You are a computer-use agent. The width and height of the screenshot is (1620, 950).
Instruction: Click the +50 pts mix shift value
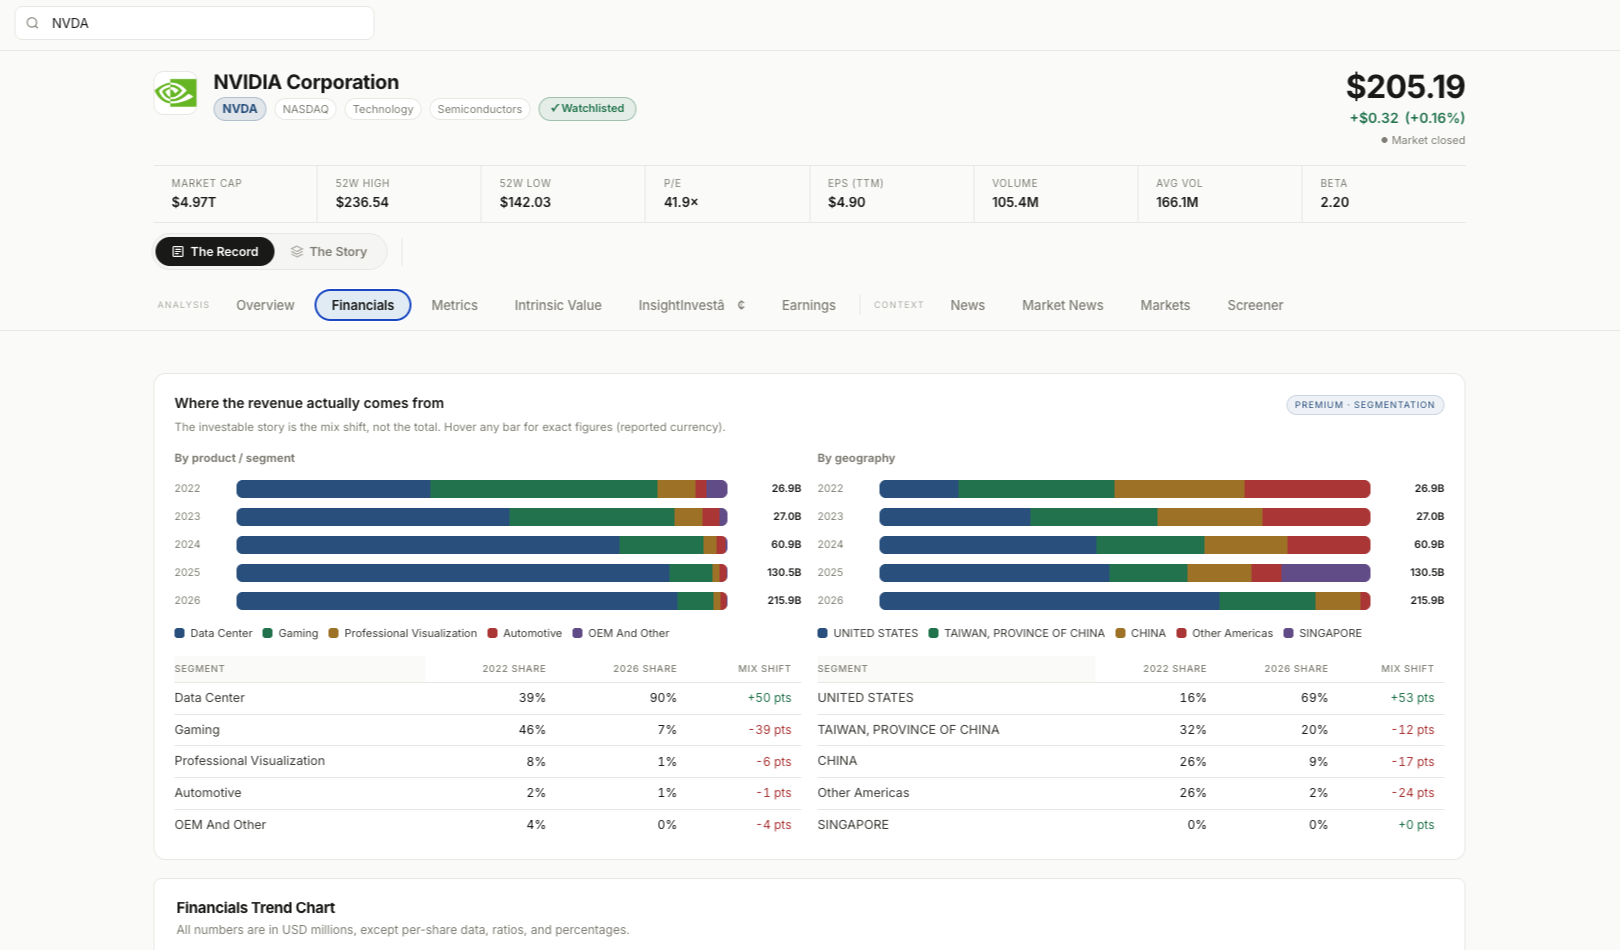click(769, 698)
